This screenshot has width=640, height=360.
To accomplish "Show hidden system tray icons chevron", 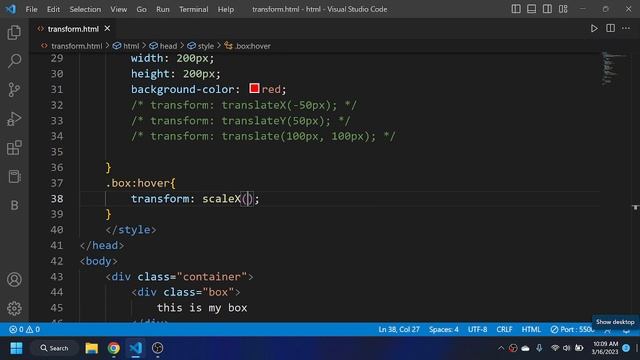I will tap(501, 348).
